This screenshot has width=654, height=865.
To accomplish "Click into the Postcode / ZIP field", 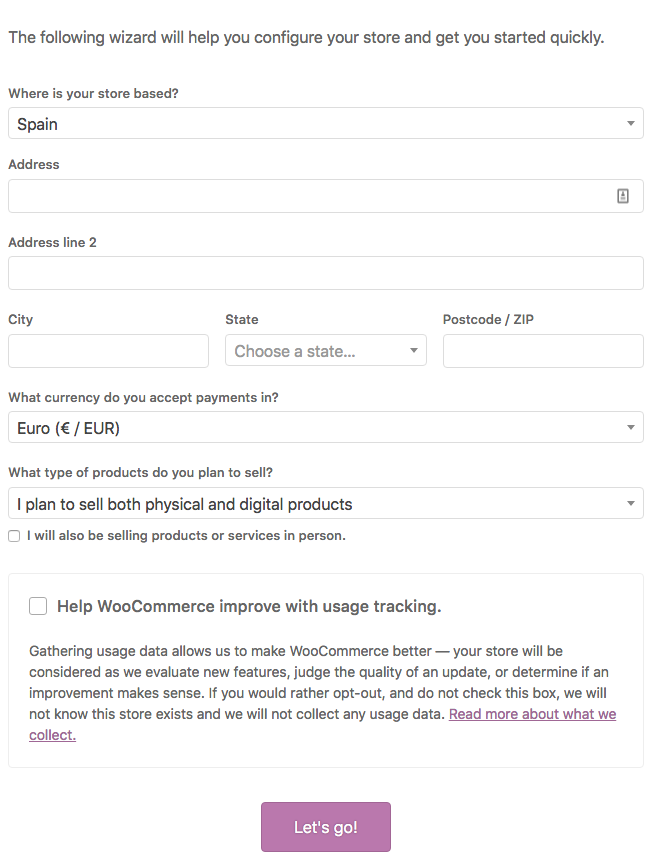I will pos(543,351).
